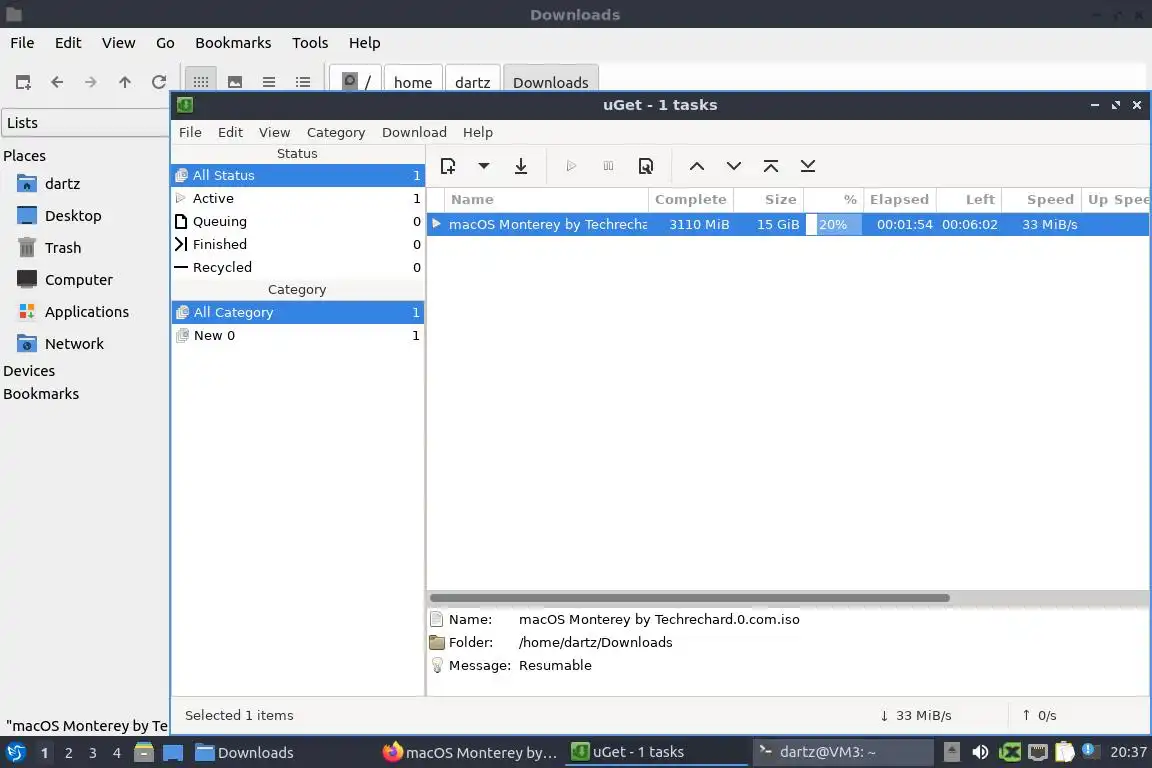
Task: Click the terminal dartz@VM3 taskbar entry
Action: [842, 752]
